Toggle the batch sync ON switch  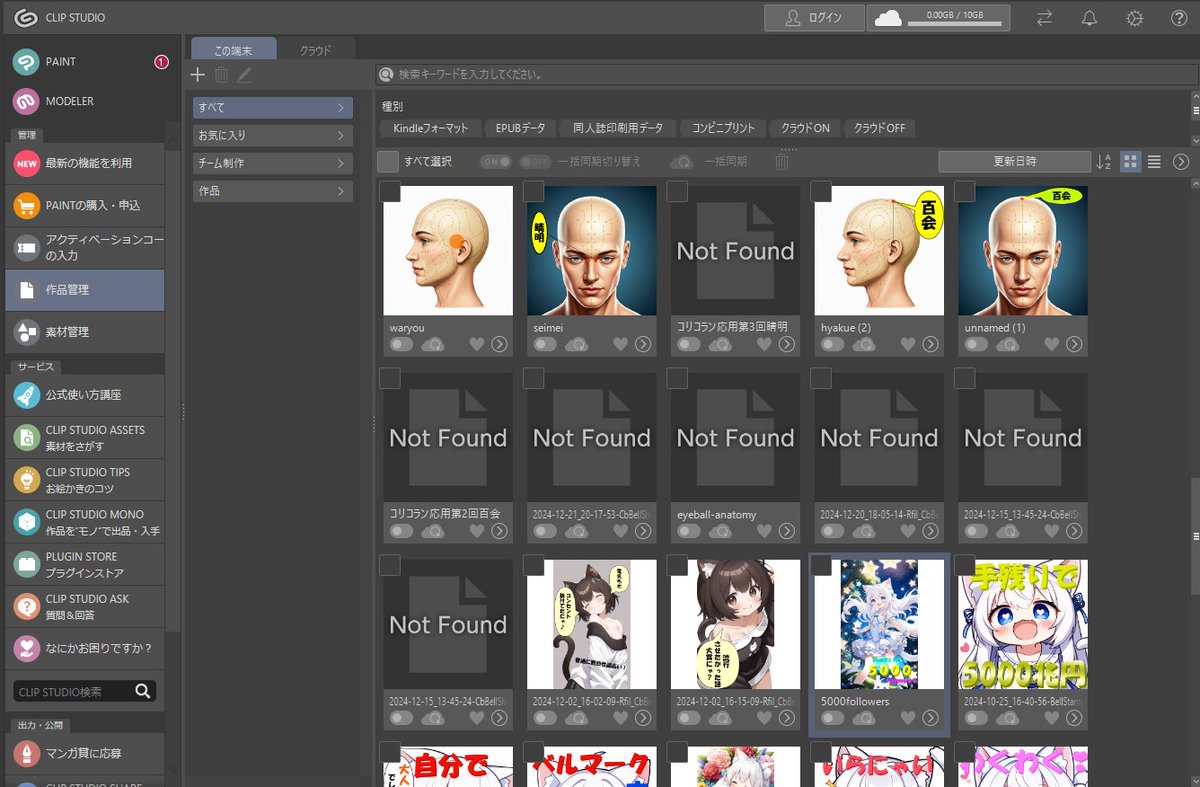(x=496, y=161)
